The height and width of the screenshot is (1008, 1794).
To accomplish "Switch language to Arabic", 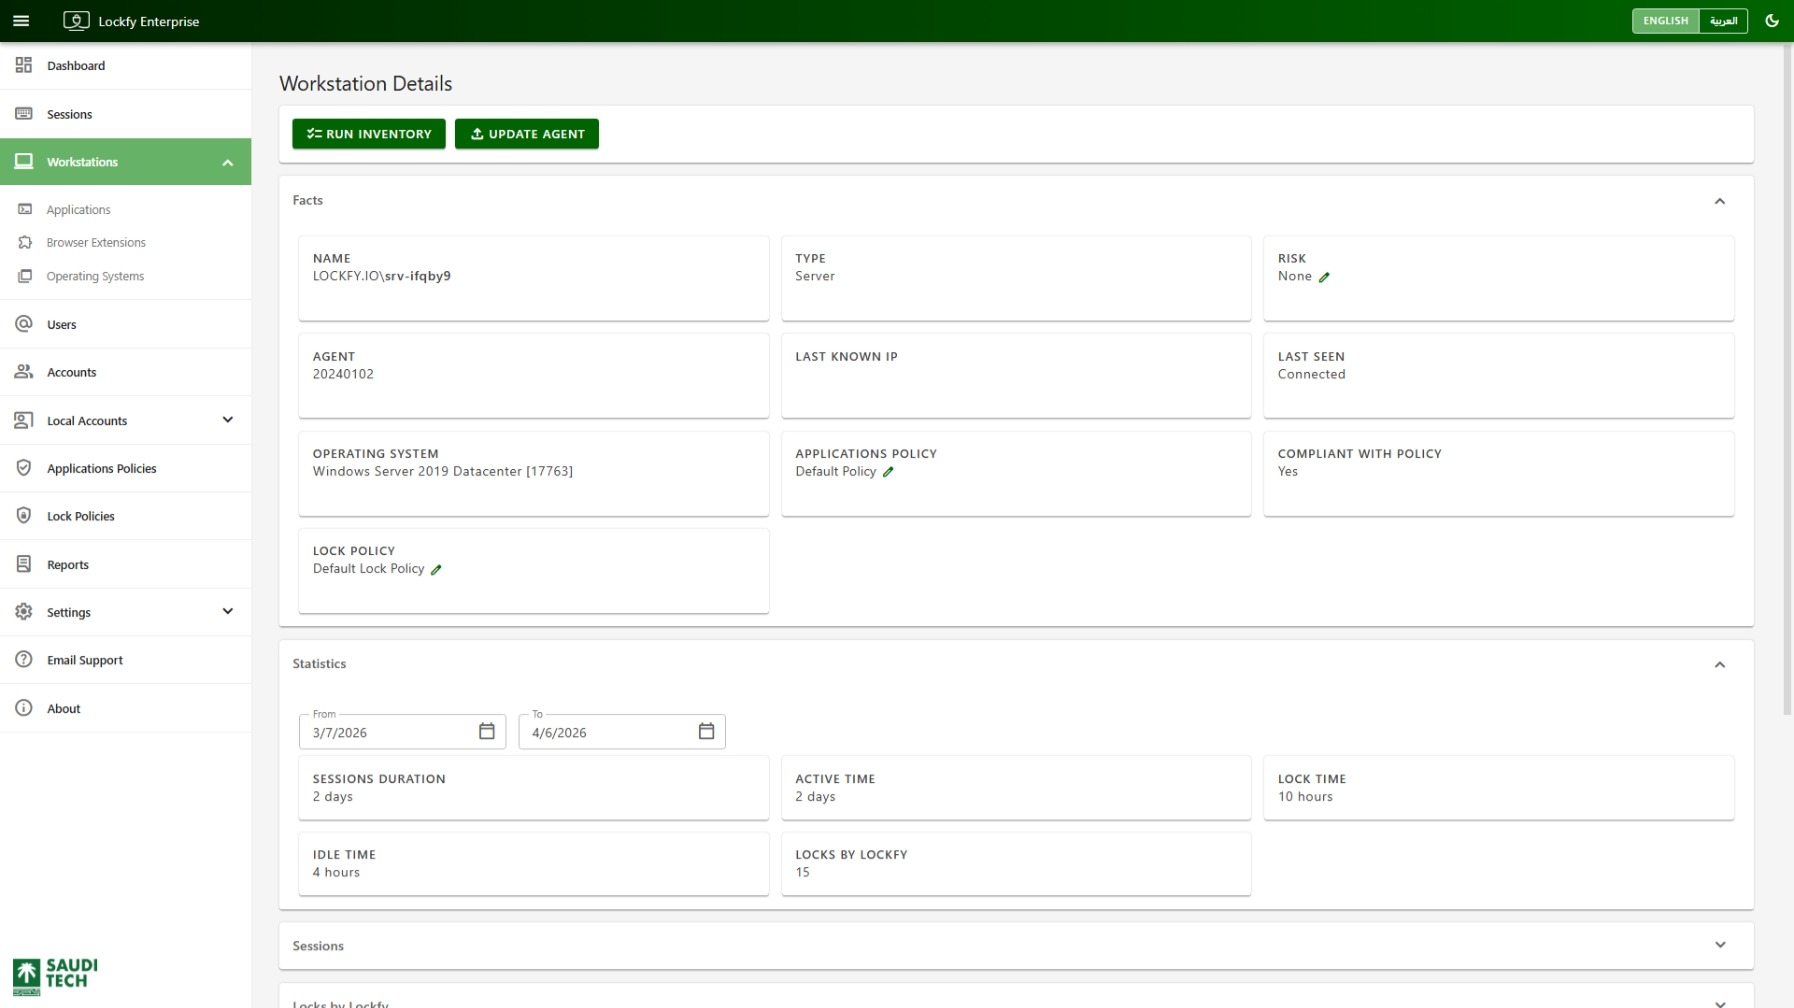I will 1723,21.
